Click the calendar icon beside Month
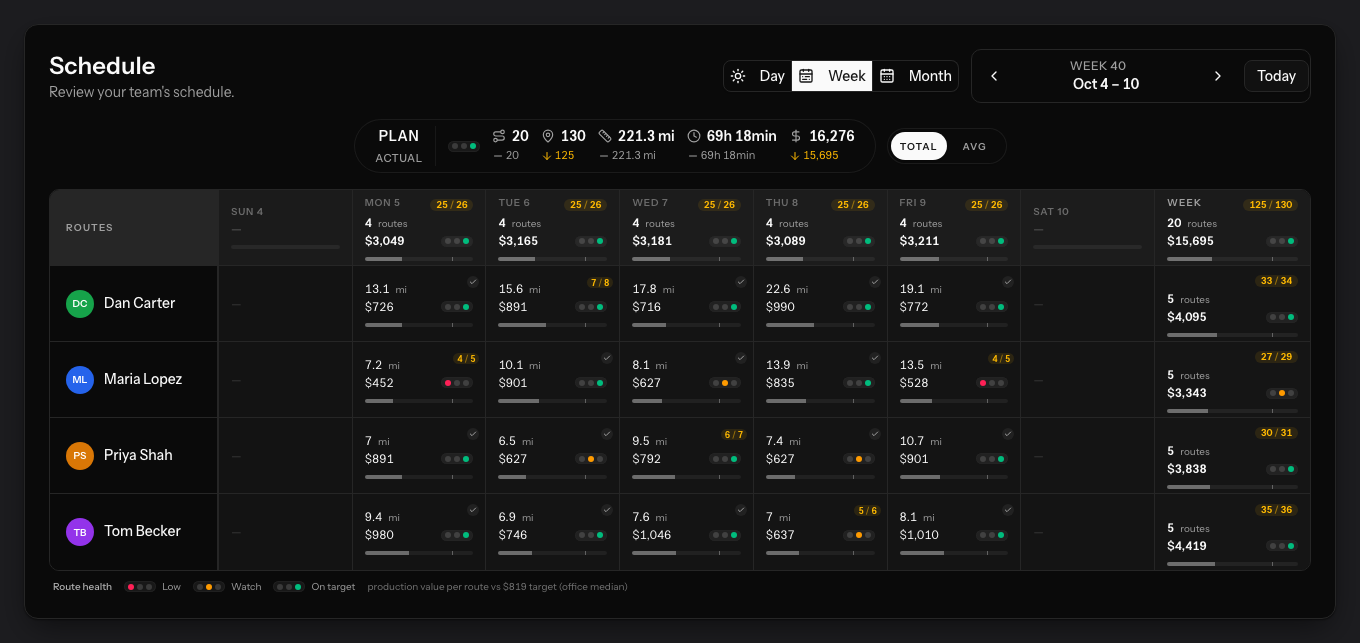1360x643 pixels. point(887,76)
